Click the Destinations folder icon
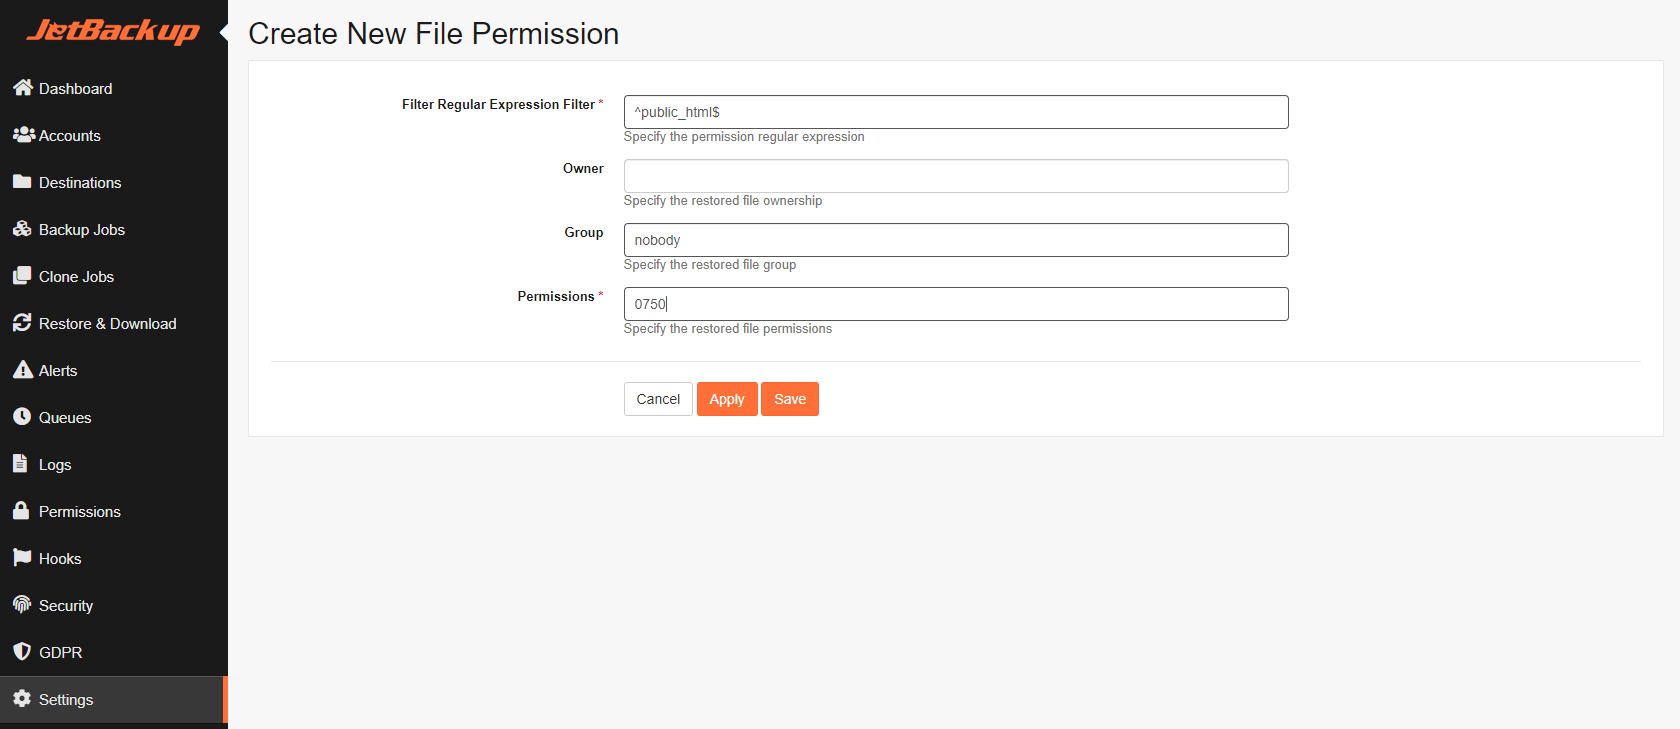 22,182
